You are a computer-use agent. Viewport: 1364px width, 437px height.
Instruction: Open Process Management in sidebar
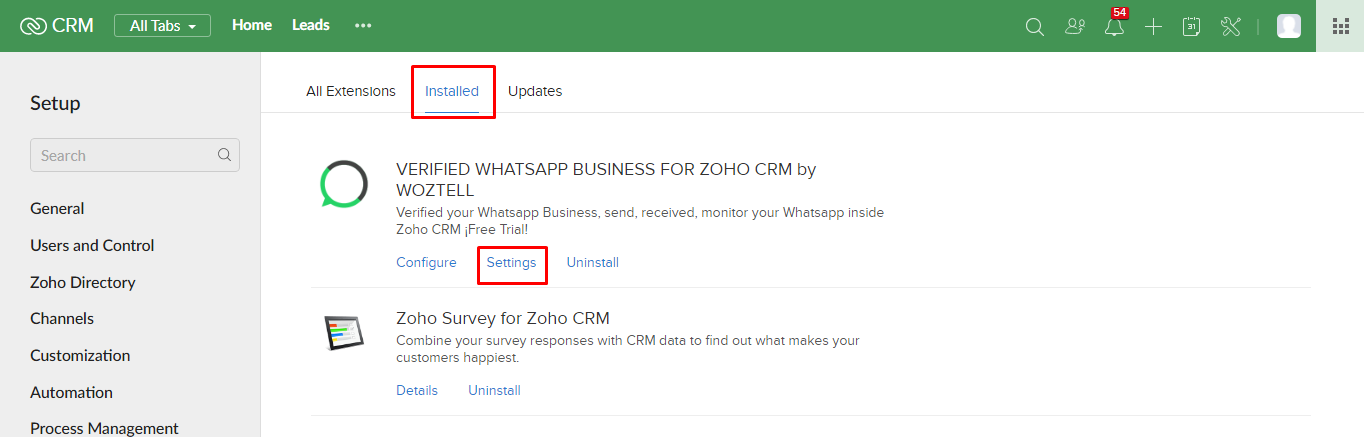point(104,428)
